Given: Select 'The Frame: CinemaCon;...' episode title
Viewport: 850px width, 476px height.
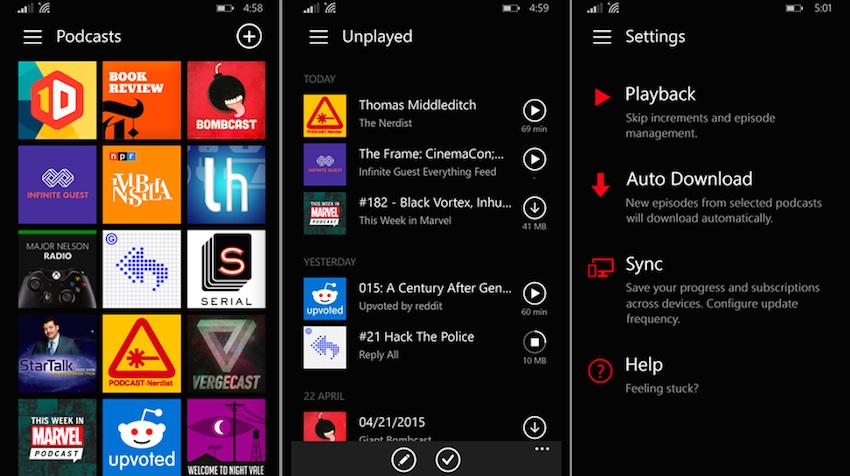Looking at the screenshot, I should (x=431, y=154).
